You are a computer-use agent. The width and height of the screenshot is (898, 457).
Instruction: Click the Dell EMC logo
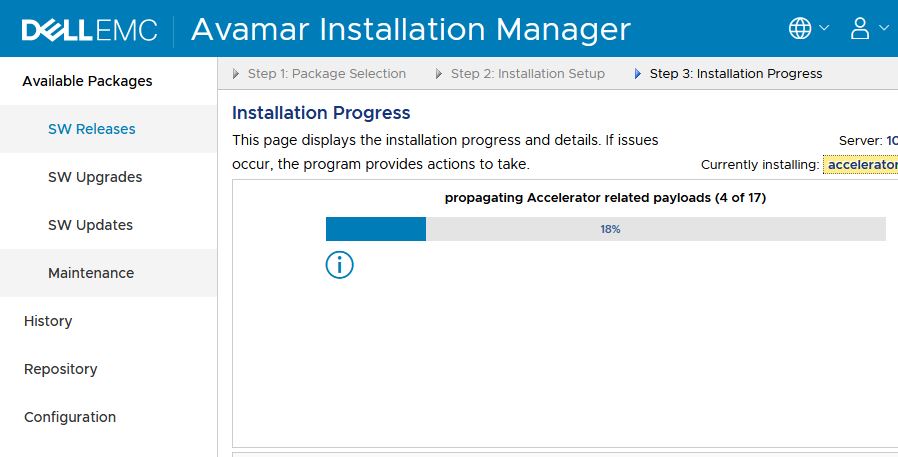pos(90,30)
